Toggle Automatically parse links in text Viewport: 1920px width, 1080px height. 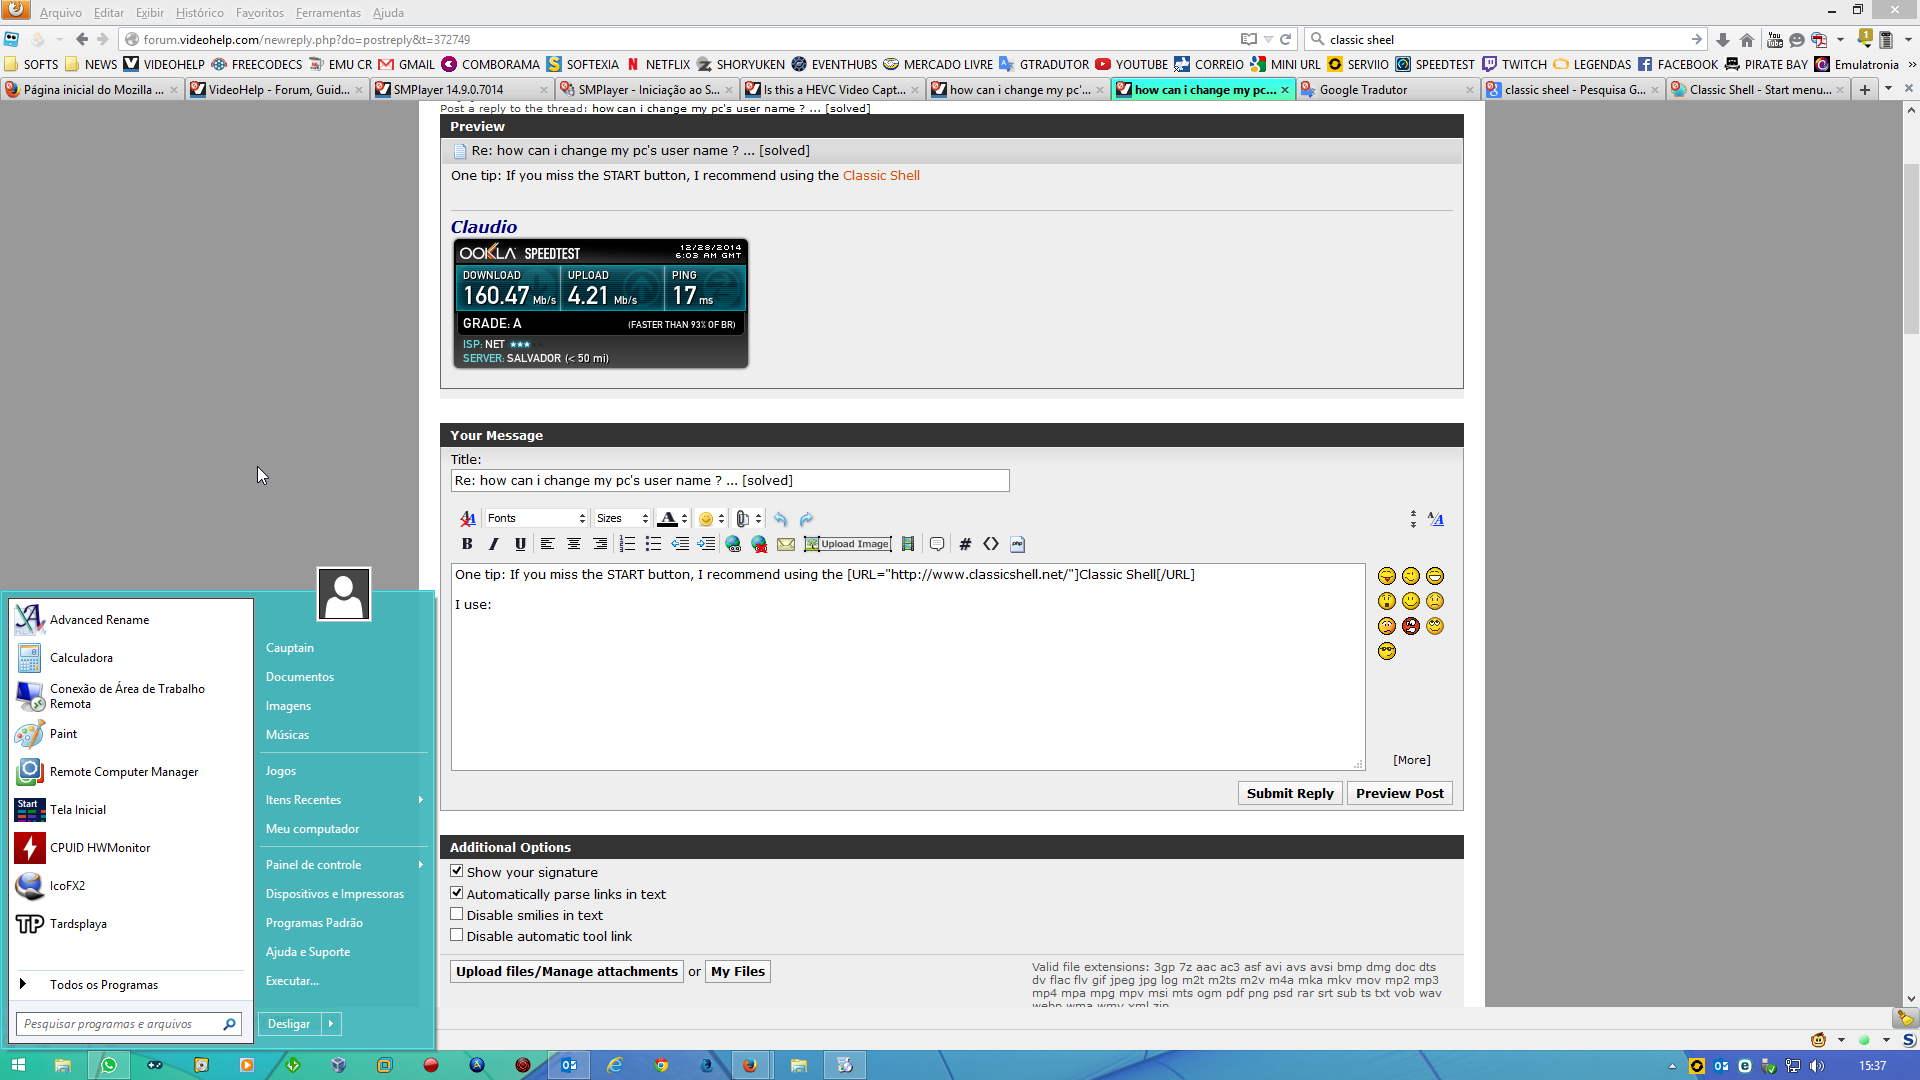pos(457,893)
